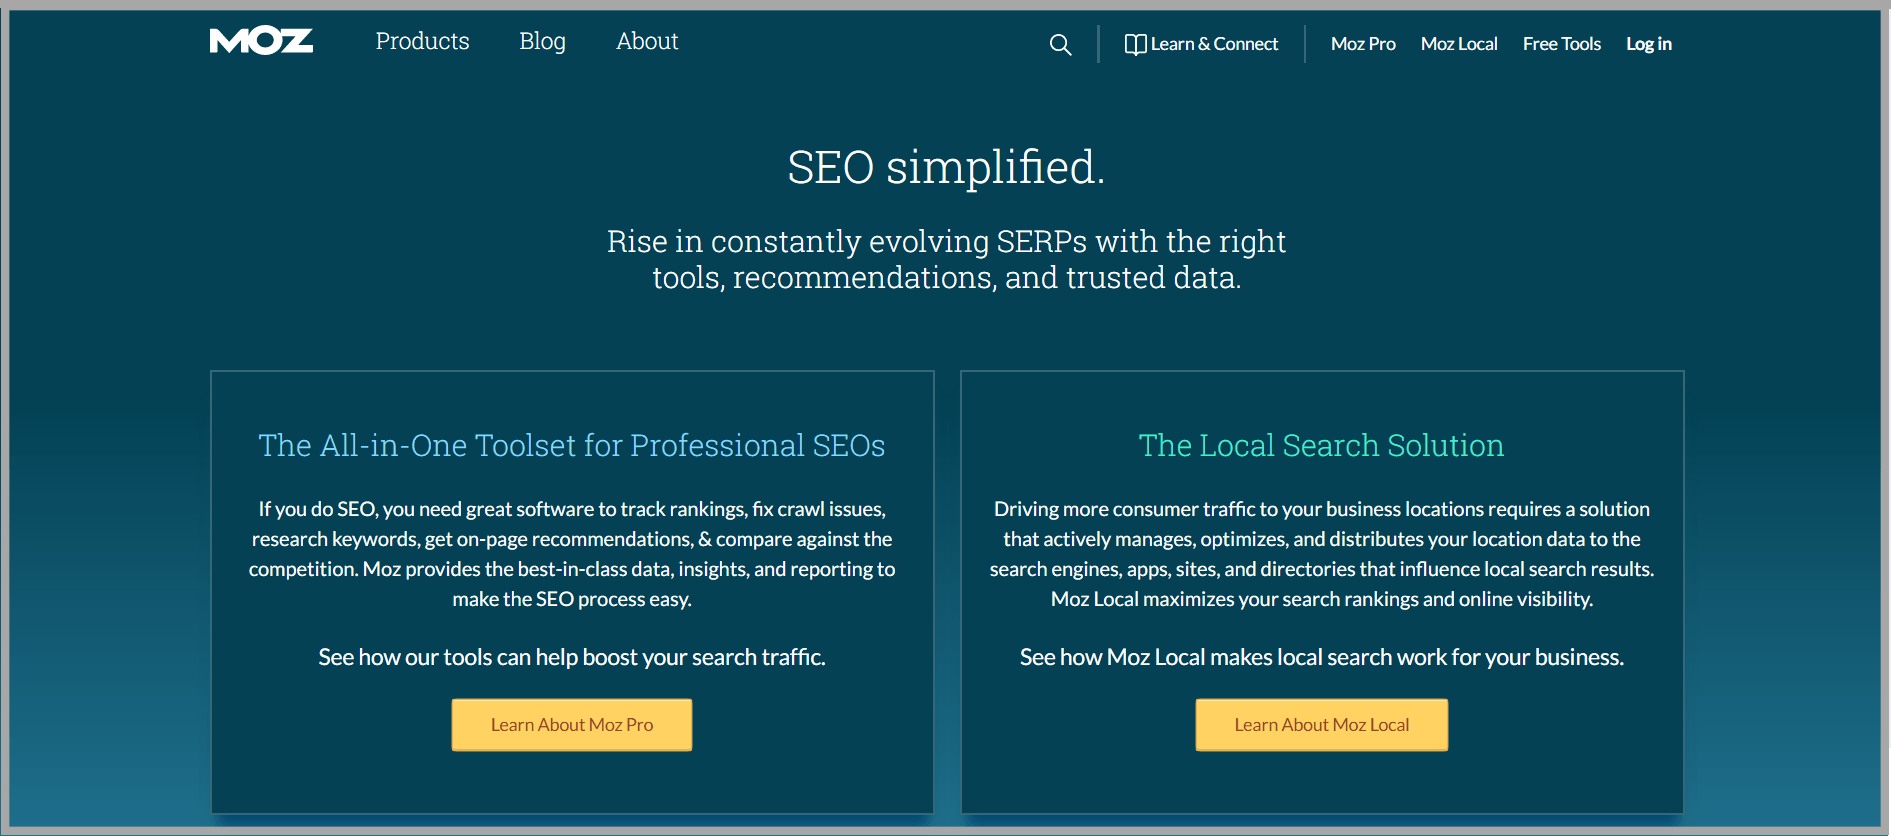The height and width of the screenshot is (836, 1891).
Task: Go to the Blog menu item
Action: click(x=542, y=41)
